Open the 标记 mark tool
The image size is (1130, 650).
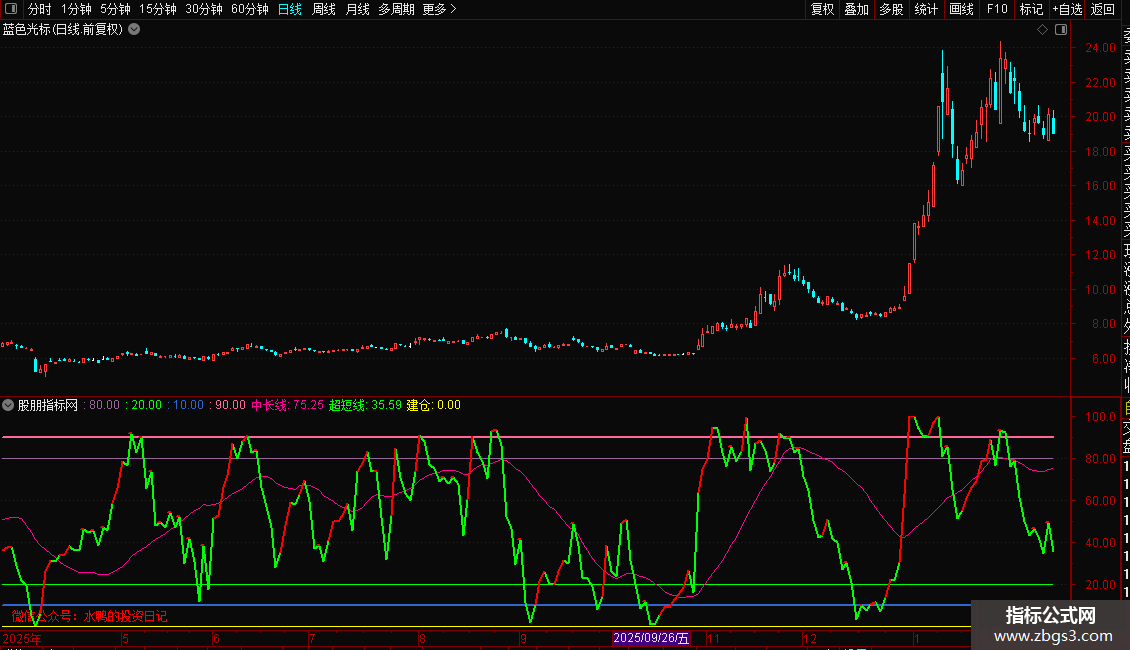pyautogui.click(x=1031, y=9)
